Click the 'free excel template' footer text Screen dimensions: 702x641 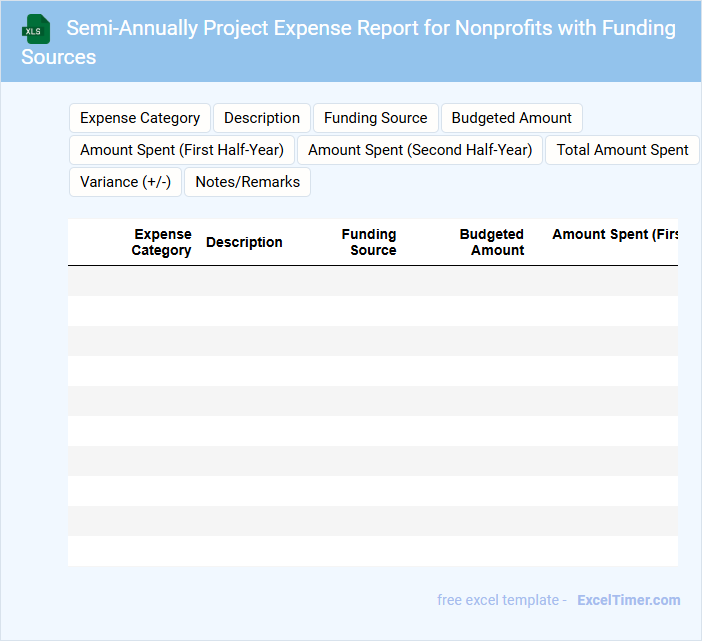[498, 600]
